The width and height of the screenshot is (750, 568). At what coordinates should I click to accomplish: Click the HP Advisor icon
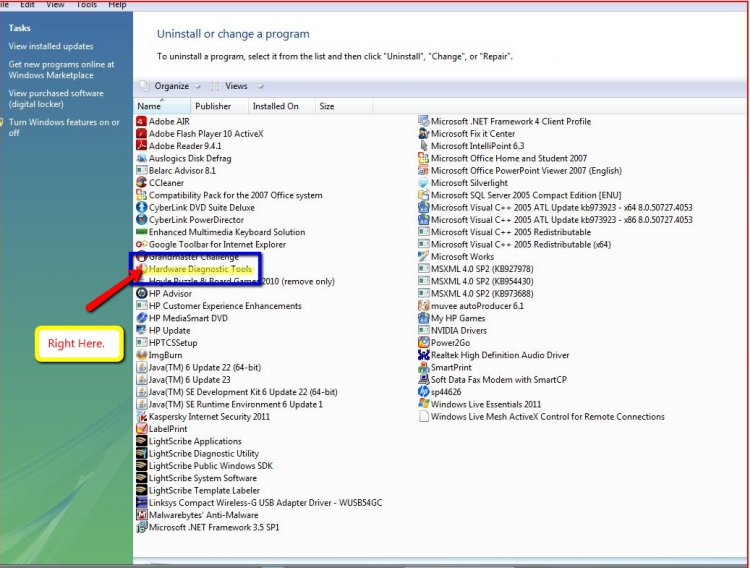click(141, 293)
